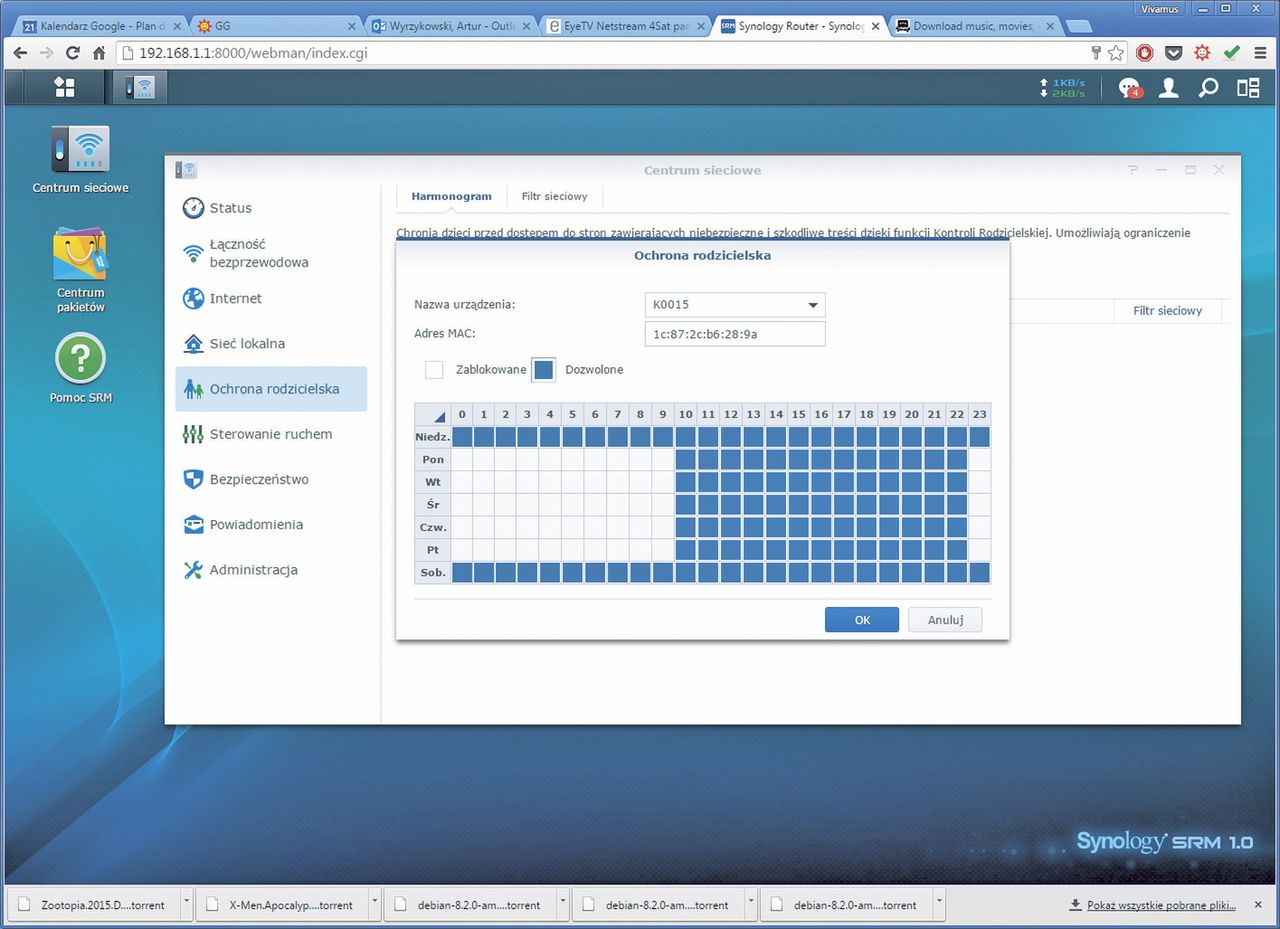
Task: Open the Zootopia.2015 torrent download
Action: 93,905
